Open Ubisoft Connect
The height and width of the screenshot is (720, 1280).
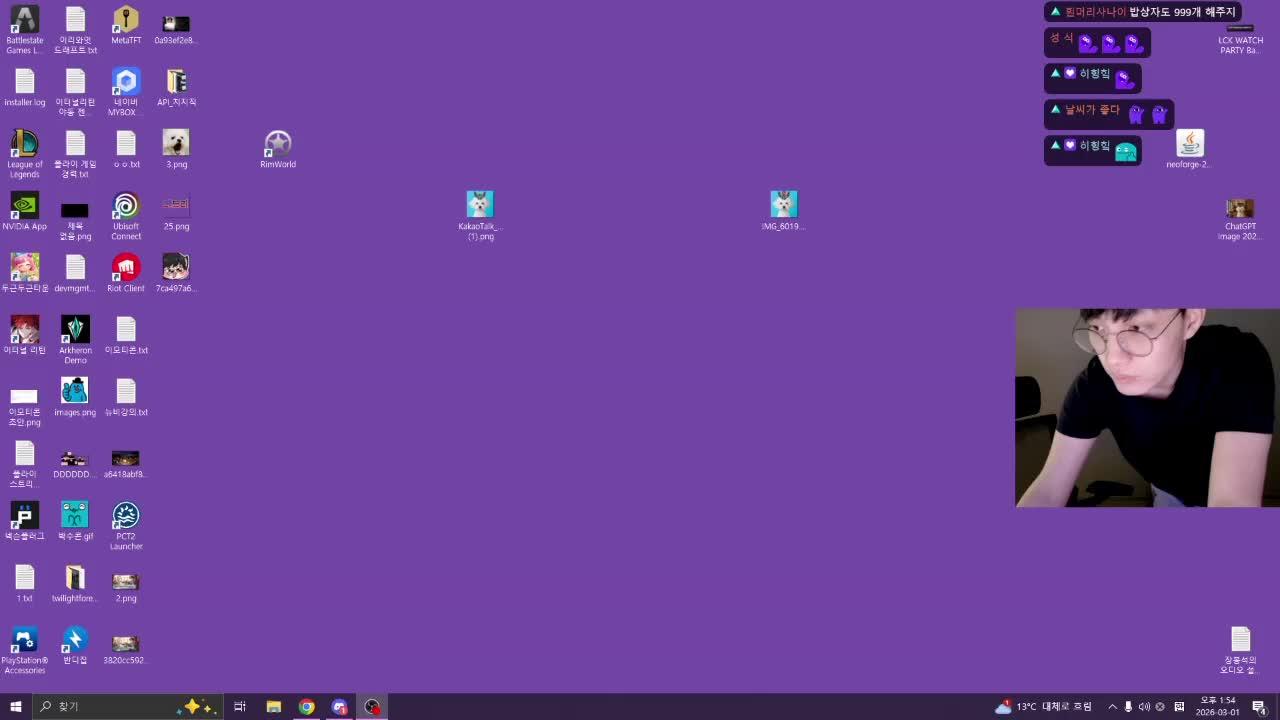(x=126, y=216)
